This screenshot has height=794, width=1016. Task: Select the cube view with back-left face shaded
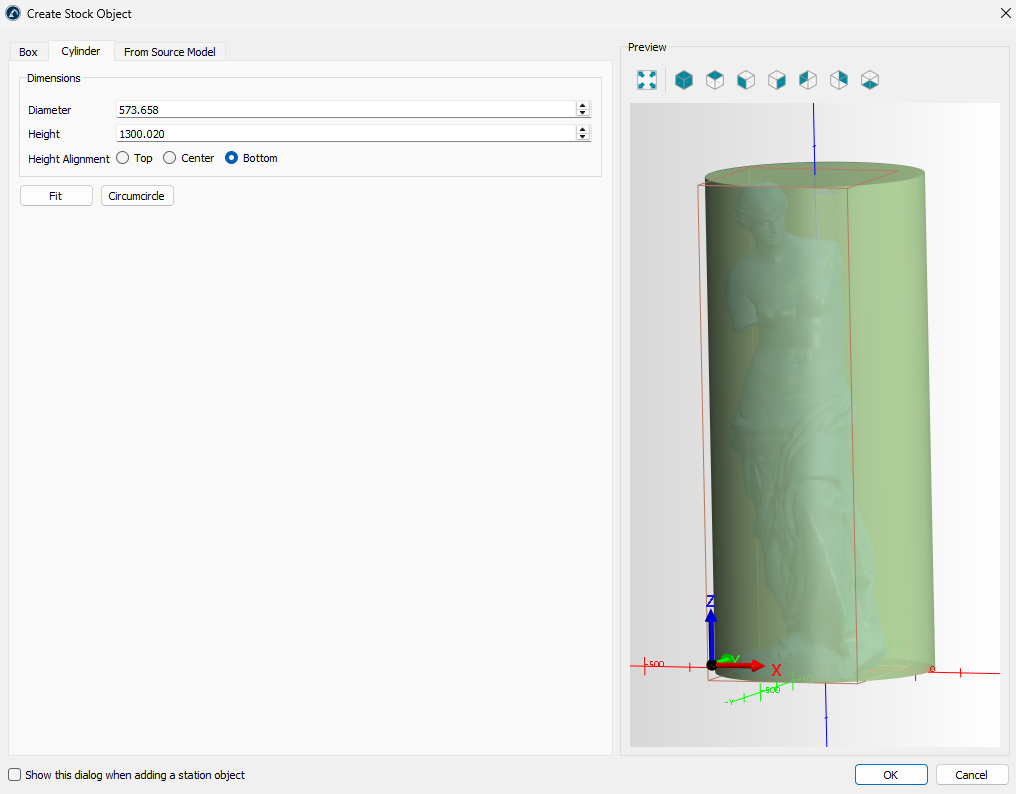(808, 80)
